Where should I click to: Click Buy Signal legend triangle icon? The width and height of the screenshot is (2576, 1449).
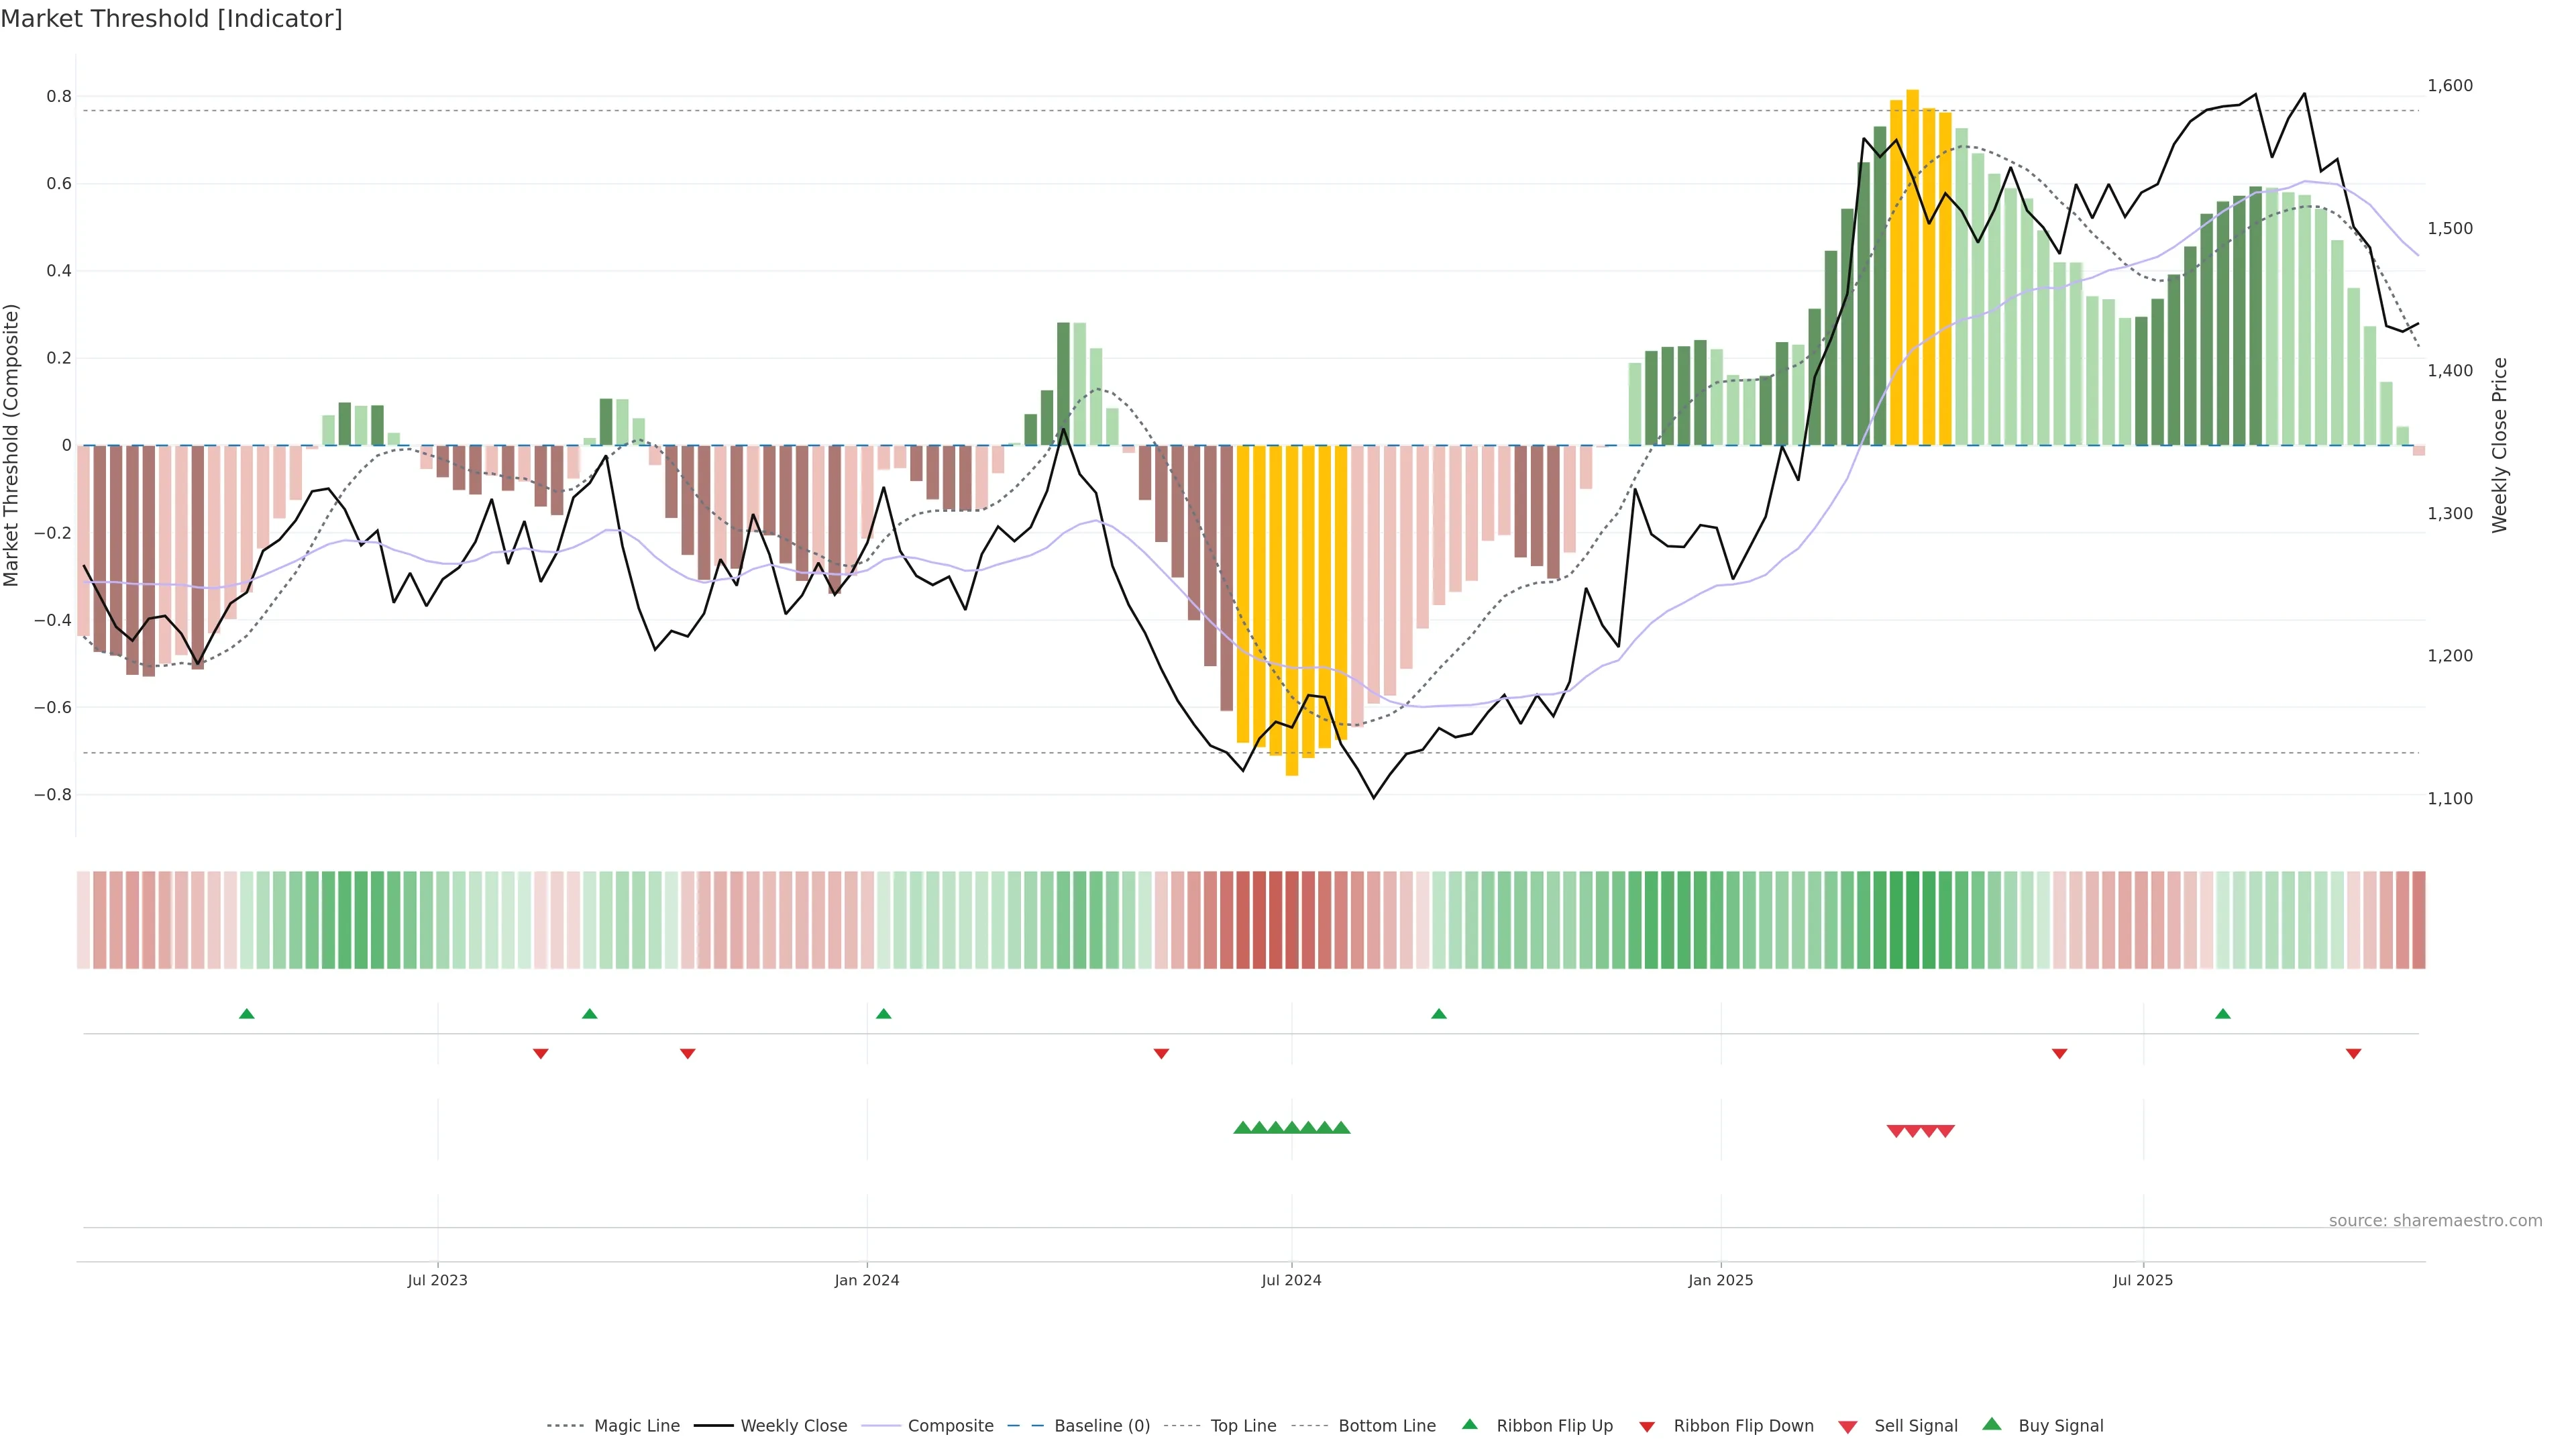[1992, 1425]
